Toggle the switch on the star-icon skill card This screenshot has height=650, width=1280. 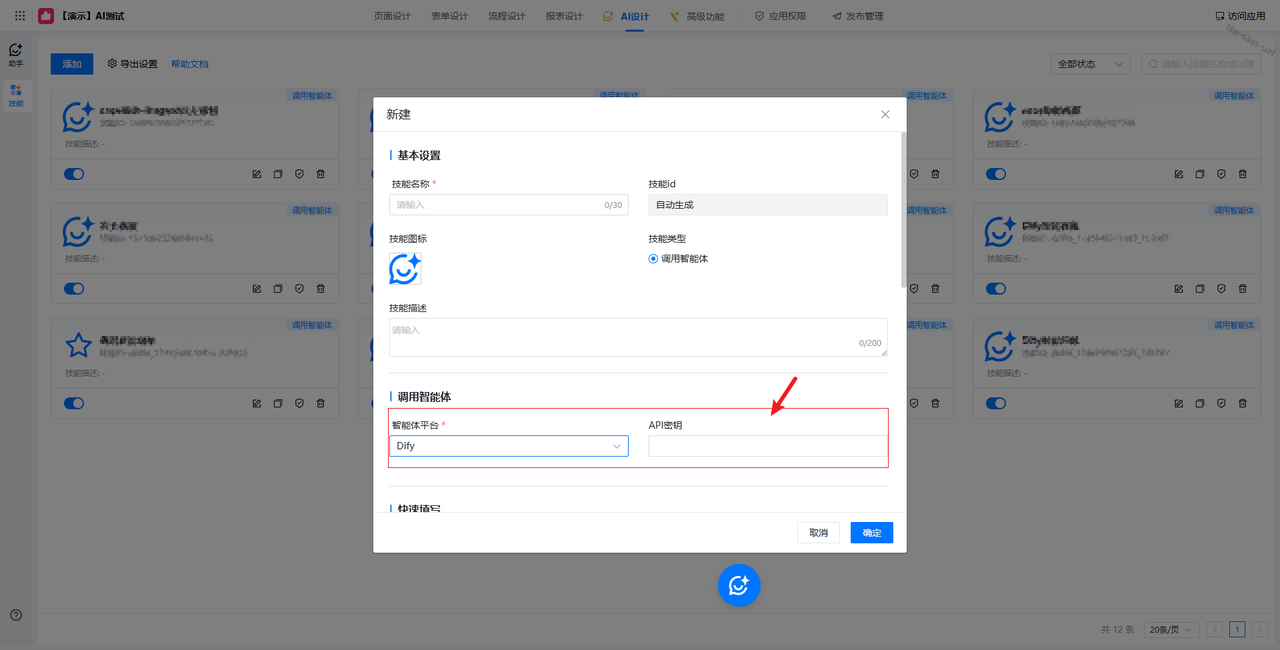click(74, 404)
